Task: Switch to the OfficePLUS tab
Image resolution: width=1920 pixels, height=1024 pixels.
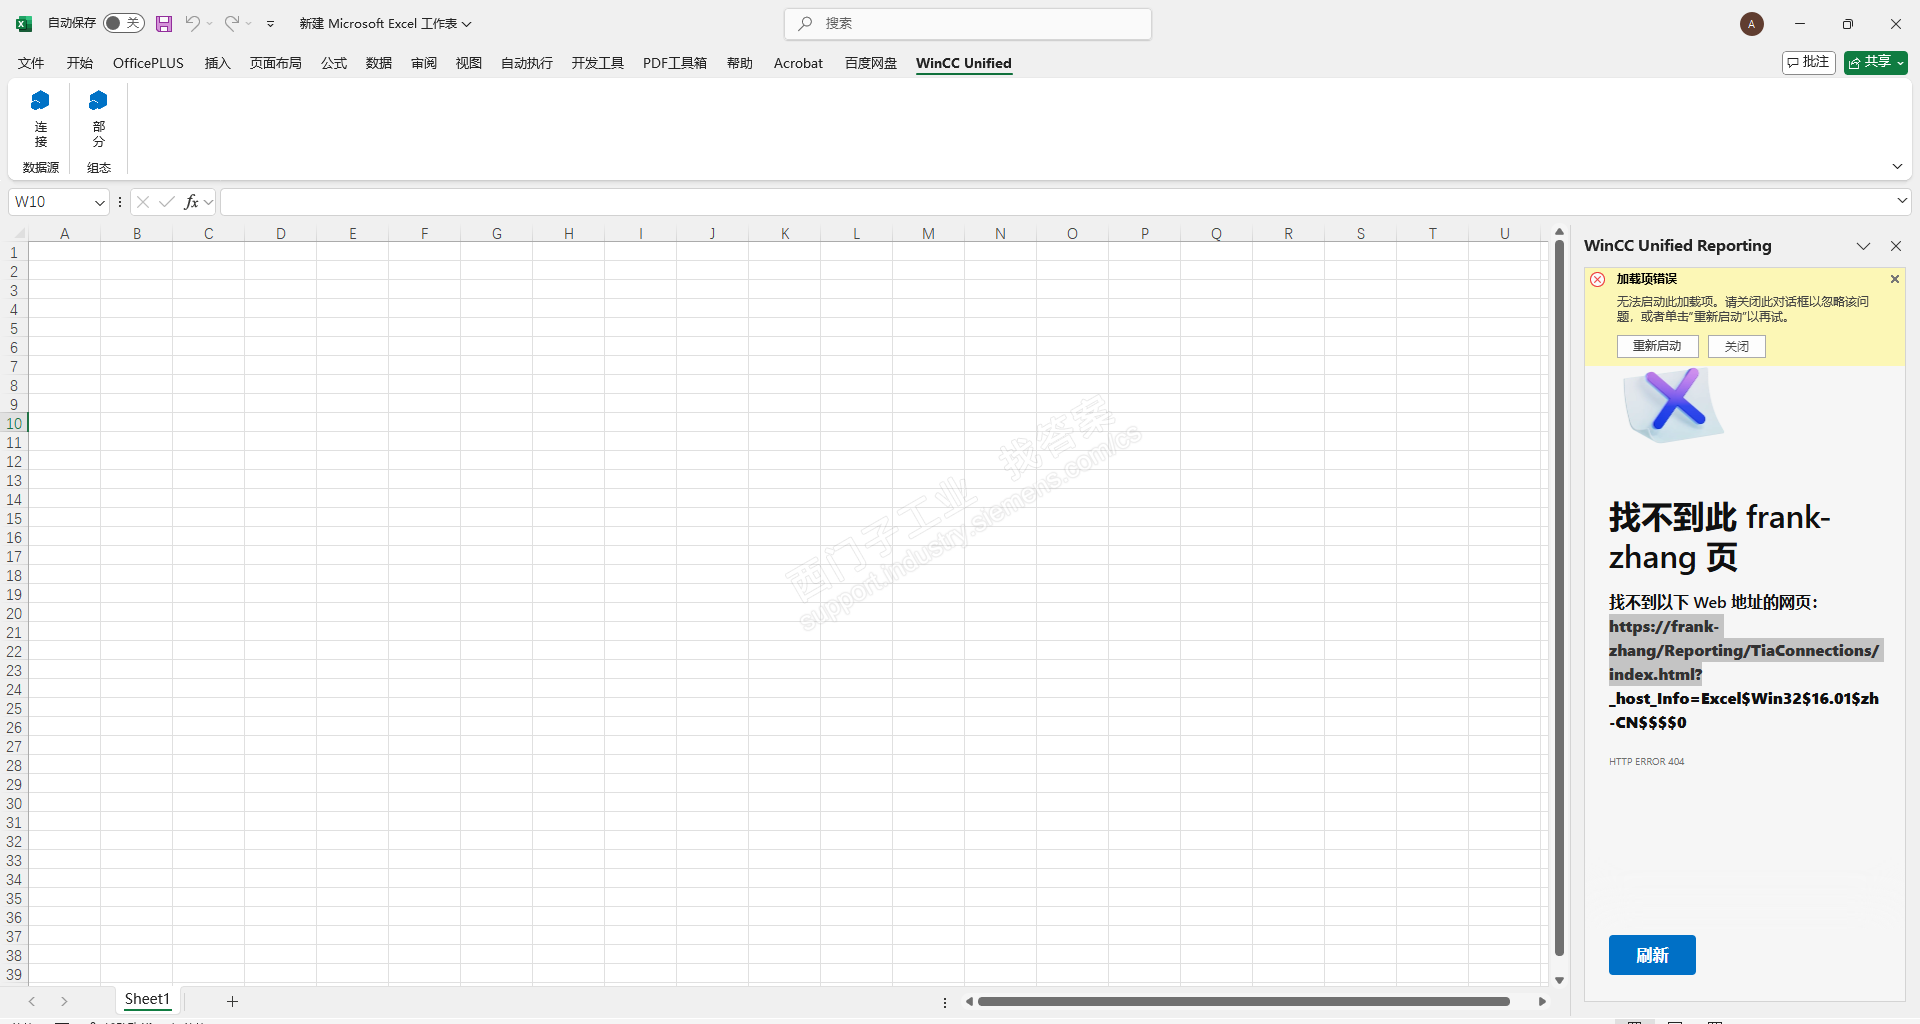Action: point(148,63)
